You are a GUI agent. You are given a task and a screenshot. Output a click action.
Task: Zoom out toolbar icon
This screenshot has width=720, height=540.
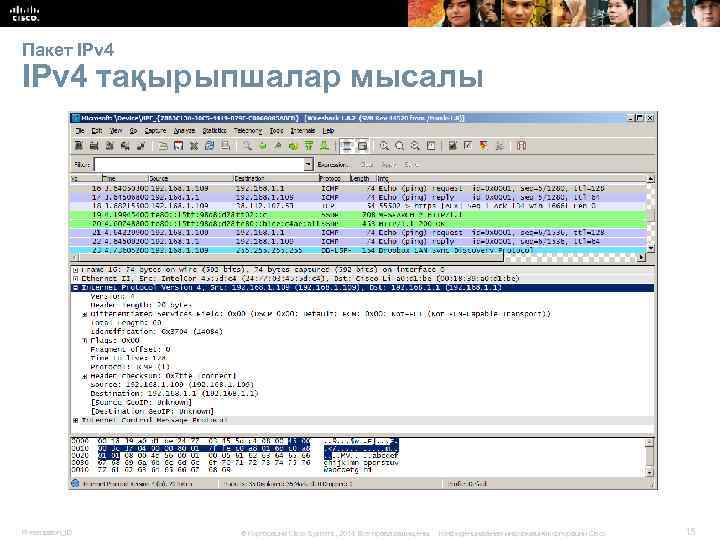pos(399,146)
